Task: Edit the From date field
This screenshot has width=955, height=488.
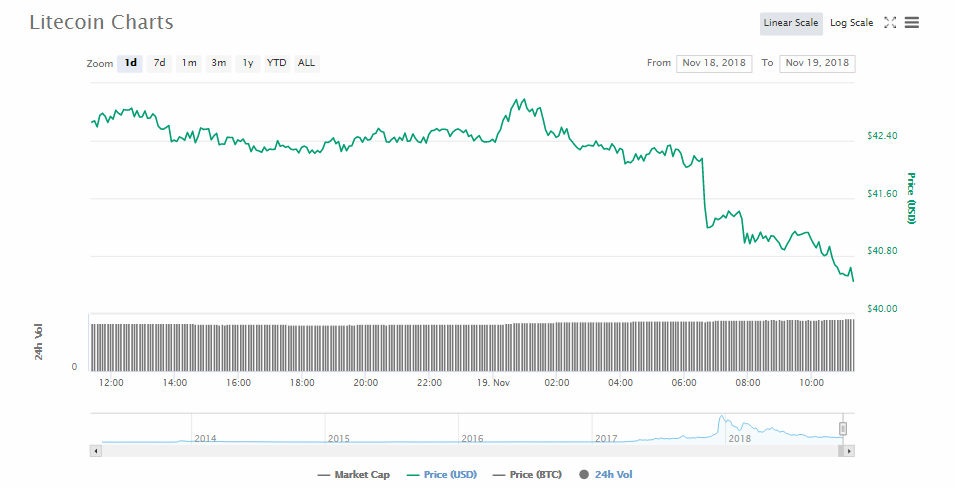Action: point(714,63)
